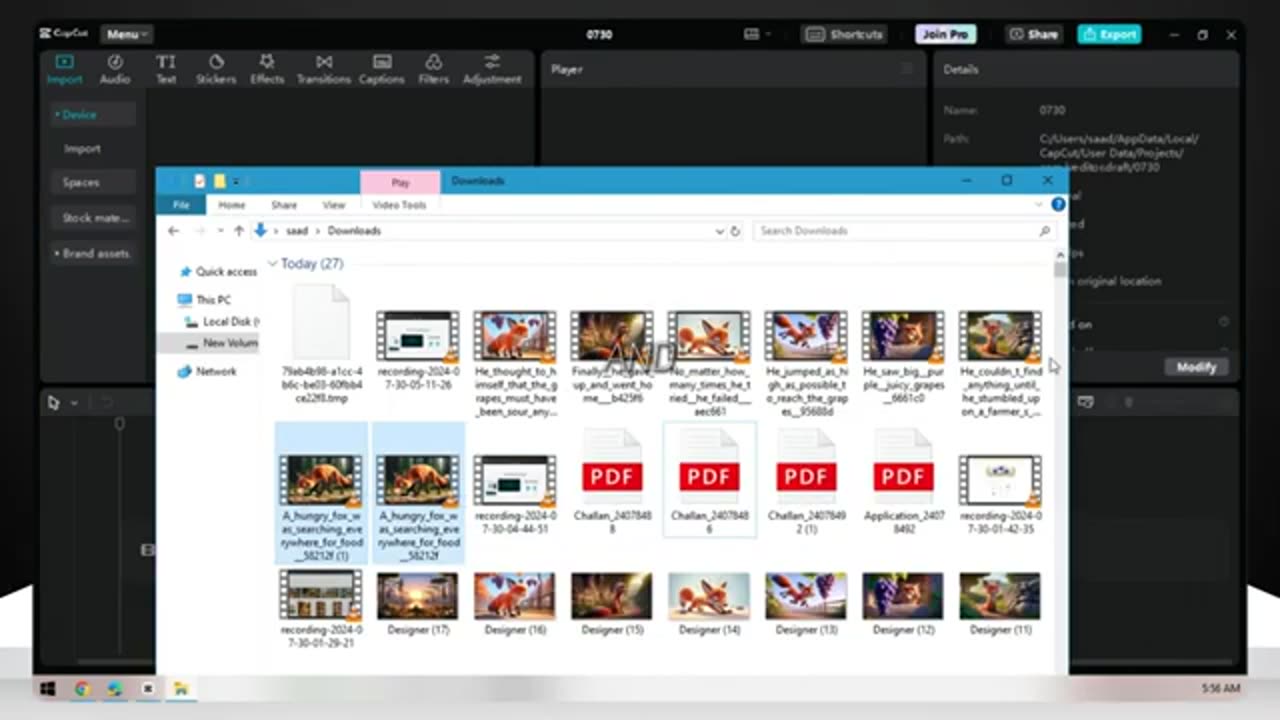Screen dimensions: 1280x720
Task: Open CapCut taskbar icon
Action: (x=148, y=688)
